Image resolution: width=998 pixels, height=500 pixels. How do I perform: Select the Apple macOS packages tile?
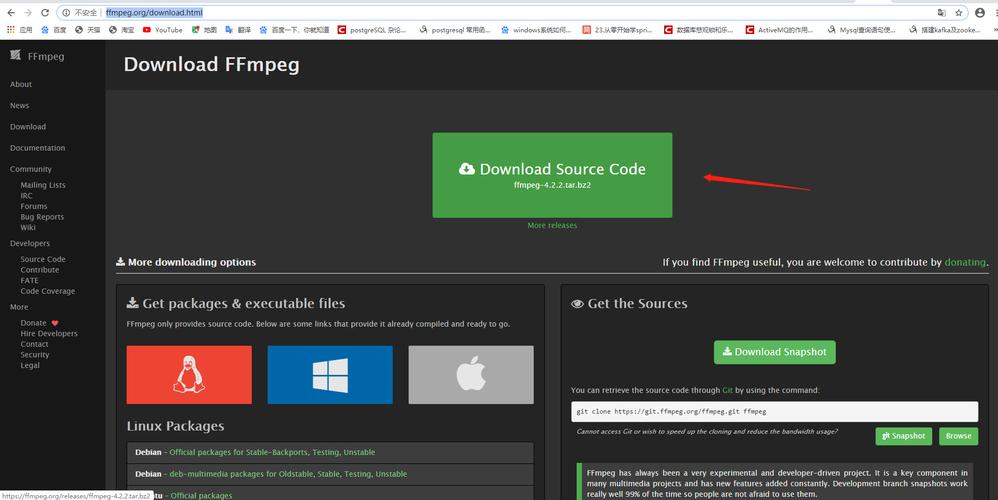pyautogui.click(x=471, y=375)
